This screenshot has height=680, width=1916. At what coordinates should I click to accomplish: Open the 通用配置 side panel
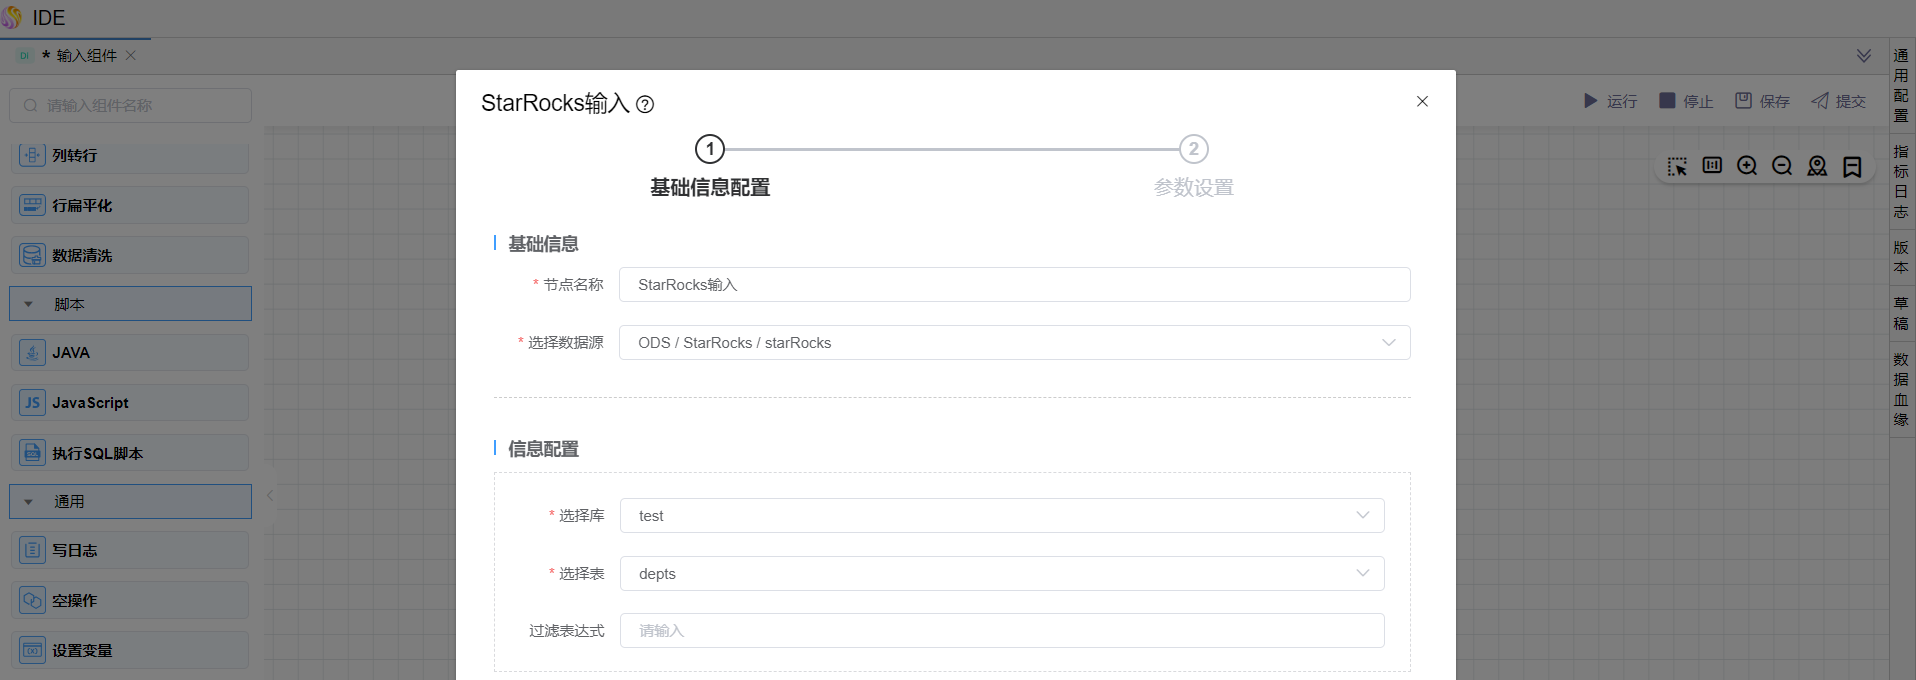[1901, 86]
